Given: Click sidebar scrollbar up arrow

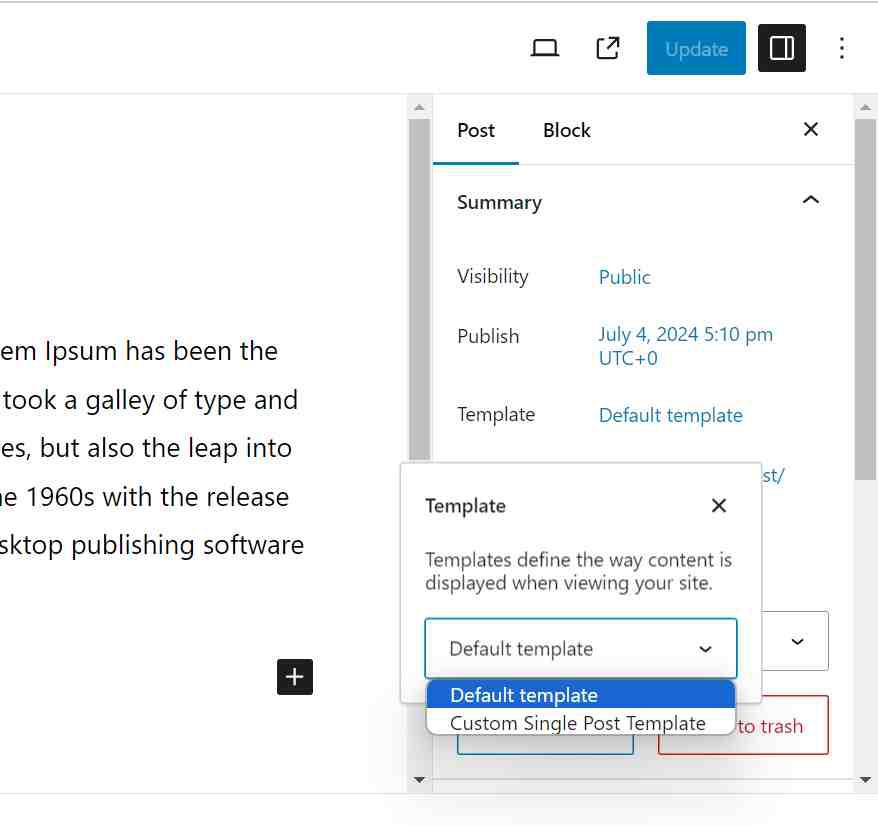Looking at the screenshot, I should click(x=866, y=107).
